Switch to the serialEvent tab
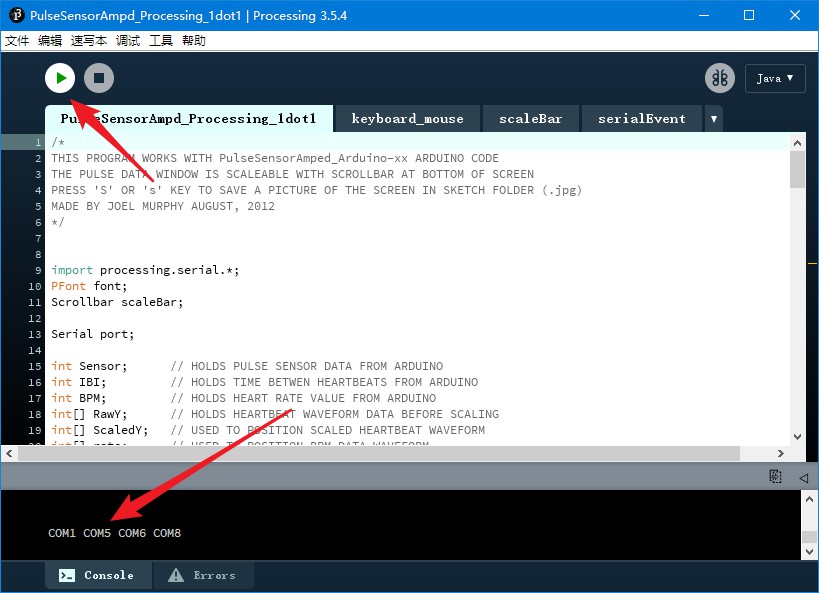 point(642,119)
